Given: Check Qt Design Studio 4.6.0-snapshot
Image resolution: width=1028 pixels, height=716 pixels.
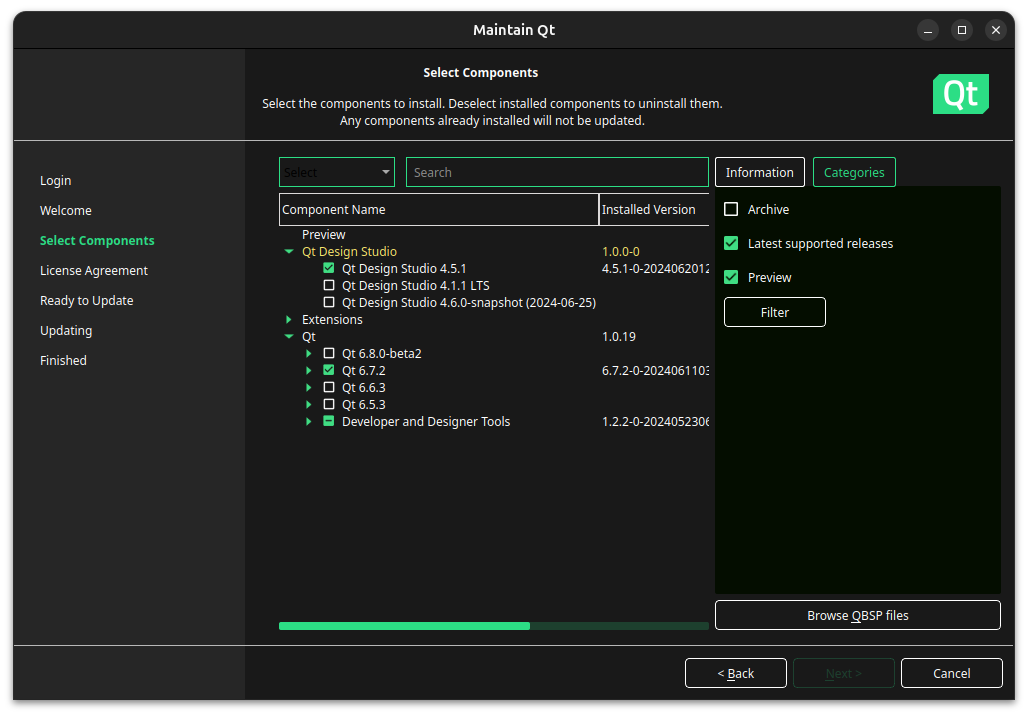Looking at the screenshot, I should pos(328,302).
